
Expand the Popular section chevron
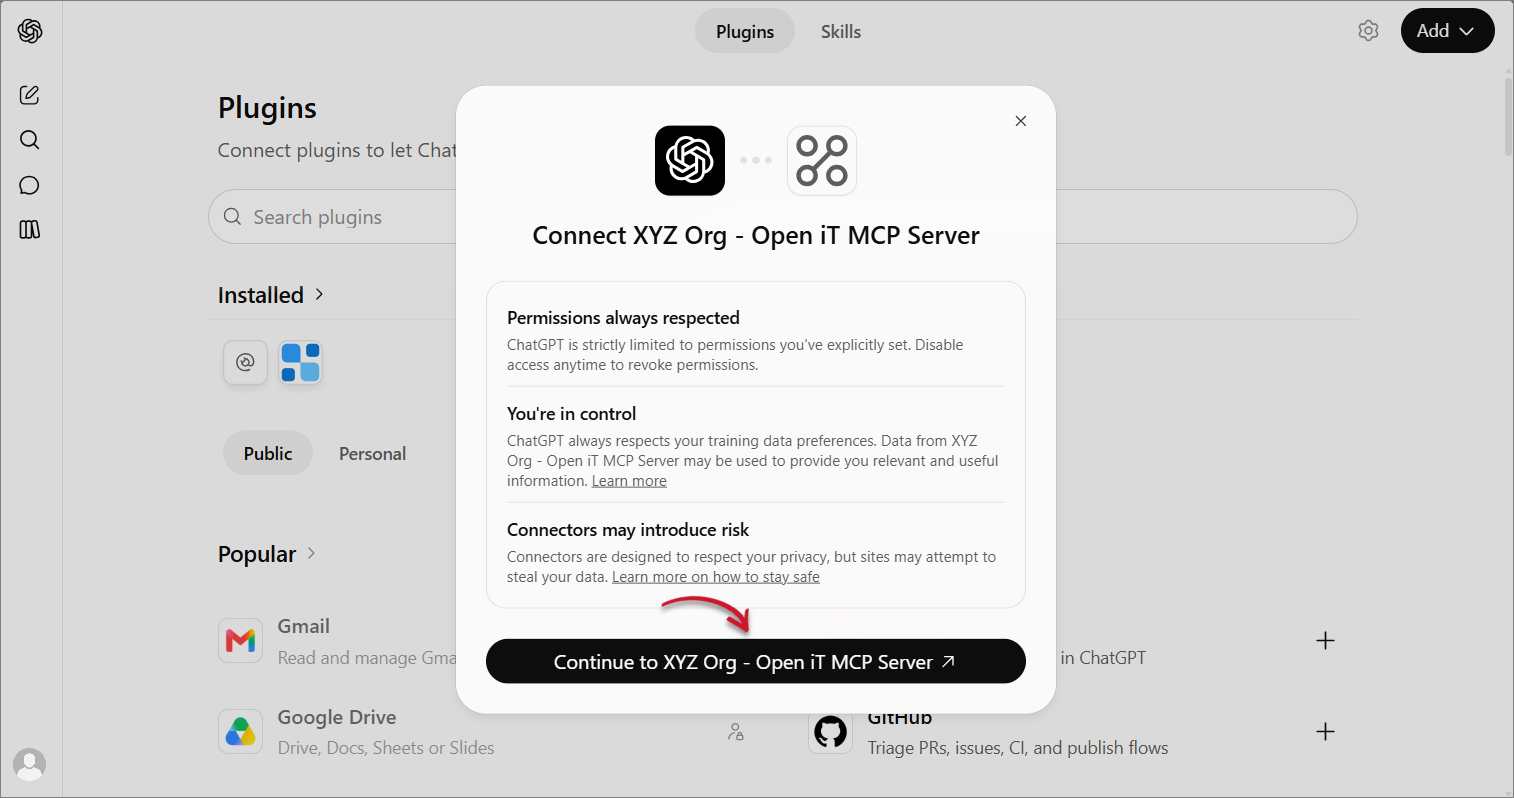click(x=311, y=553)
